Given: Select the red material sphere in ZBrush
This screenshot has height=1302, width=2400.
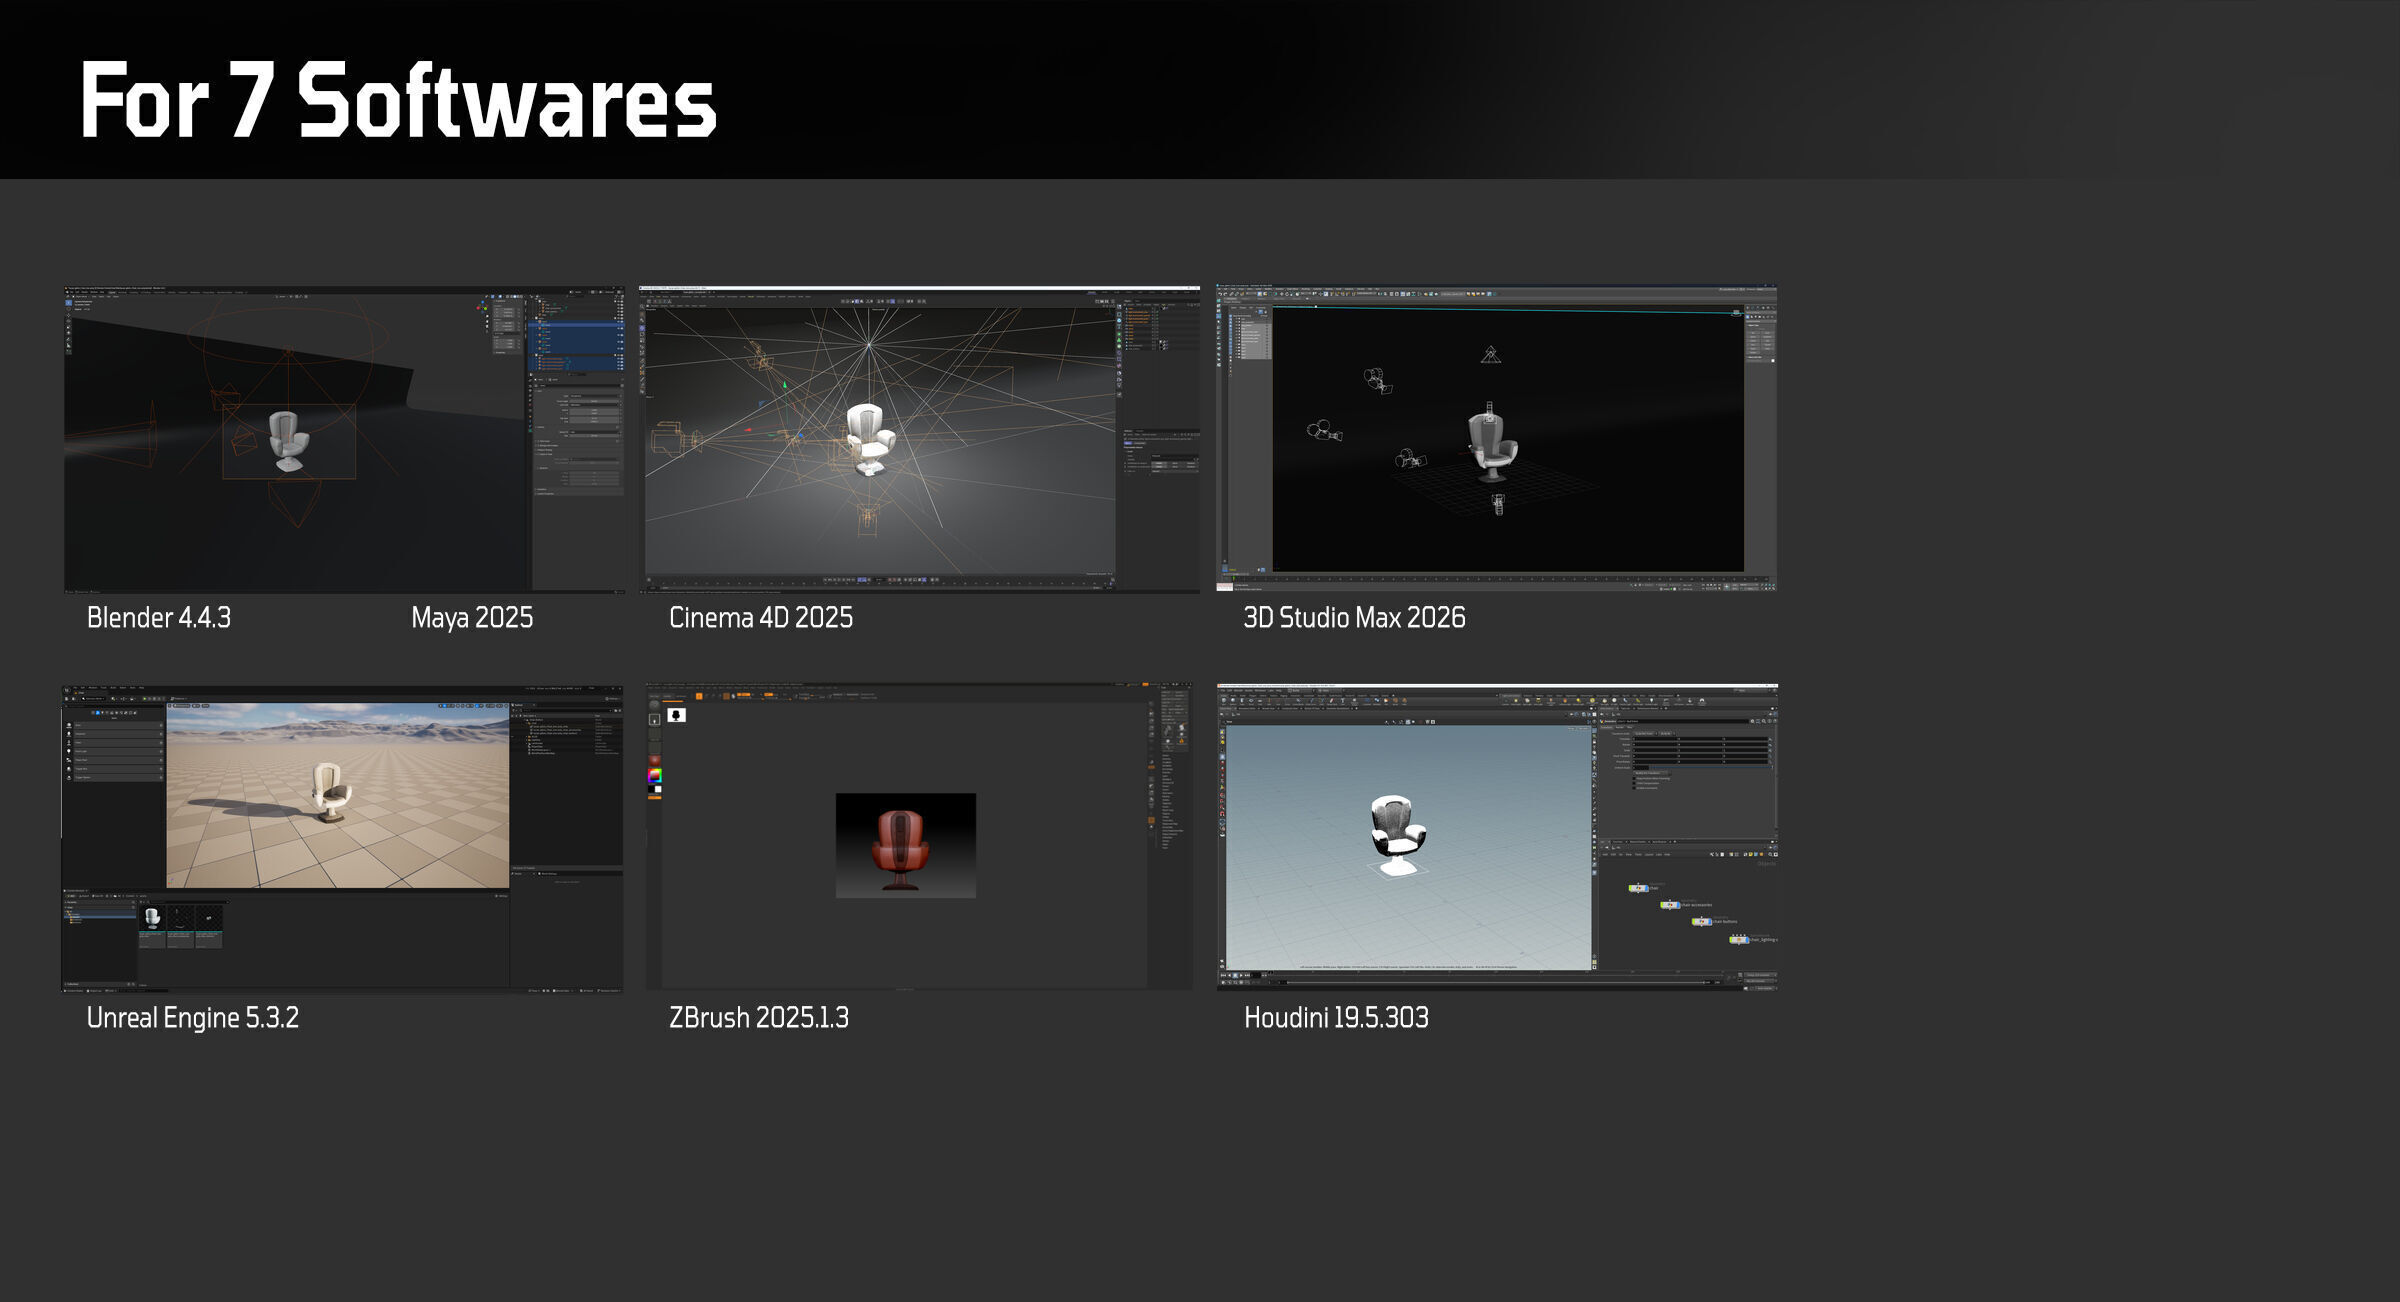Looking at the screenshot, I should (x=655, y=761).
